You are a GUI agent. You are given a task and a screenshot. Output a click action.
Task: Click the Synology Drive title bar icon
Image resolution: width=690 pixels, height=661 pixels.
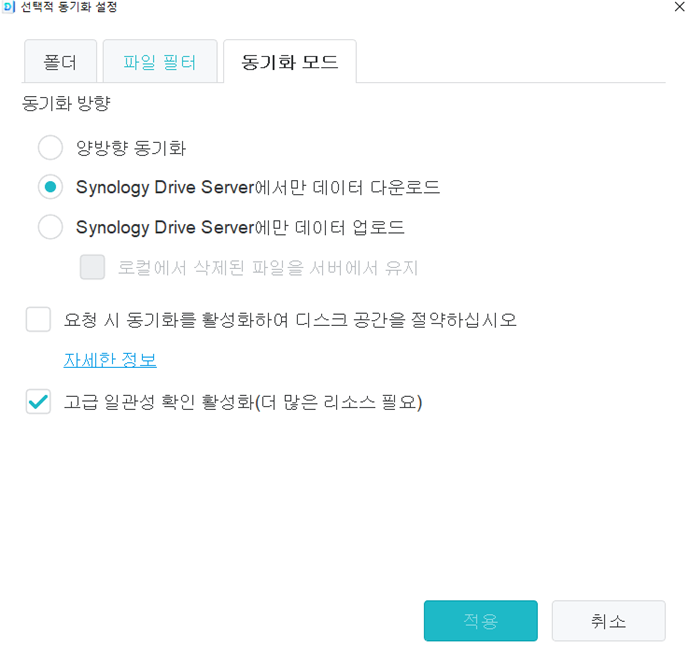(x=10, y=7)
